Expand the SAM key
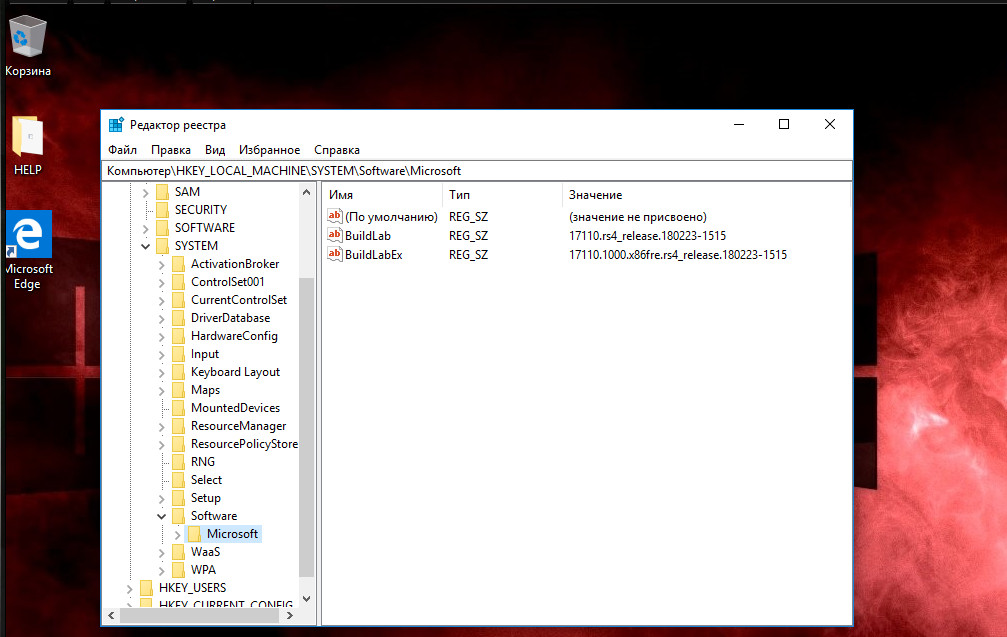The height and width of the screenshot is (637, 1007). pyautogui.click(x=145, y=193)
